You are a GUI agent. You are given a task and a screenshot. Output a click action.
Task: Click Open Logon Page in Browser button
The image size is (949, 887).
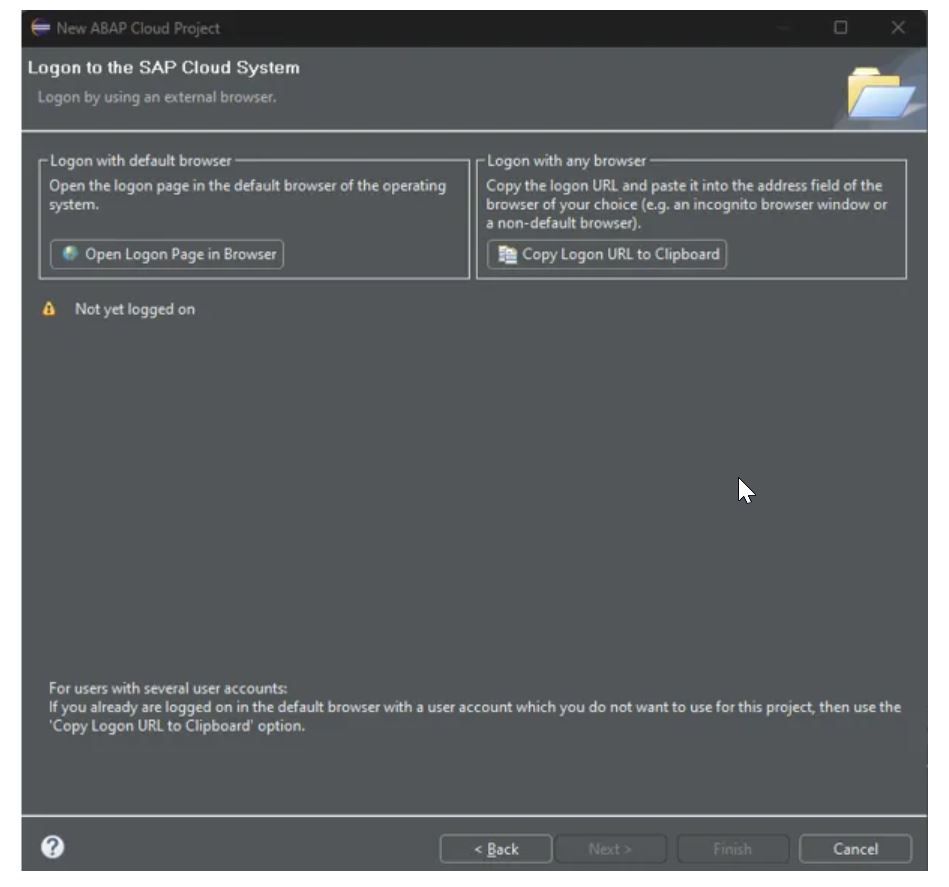pyautogui.click(x=166, y=254)
